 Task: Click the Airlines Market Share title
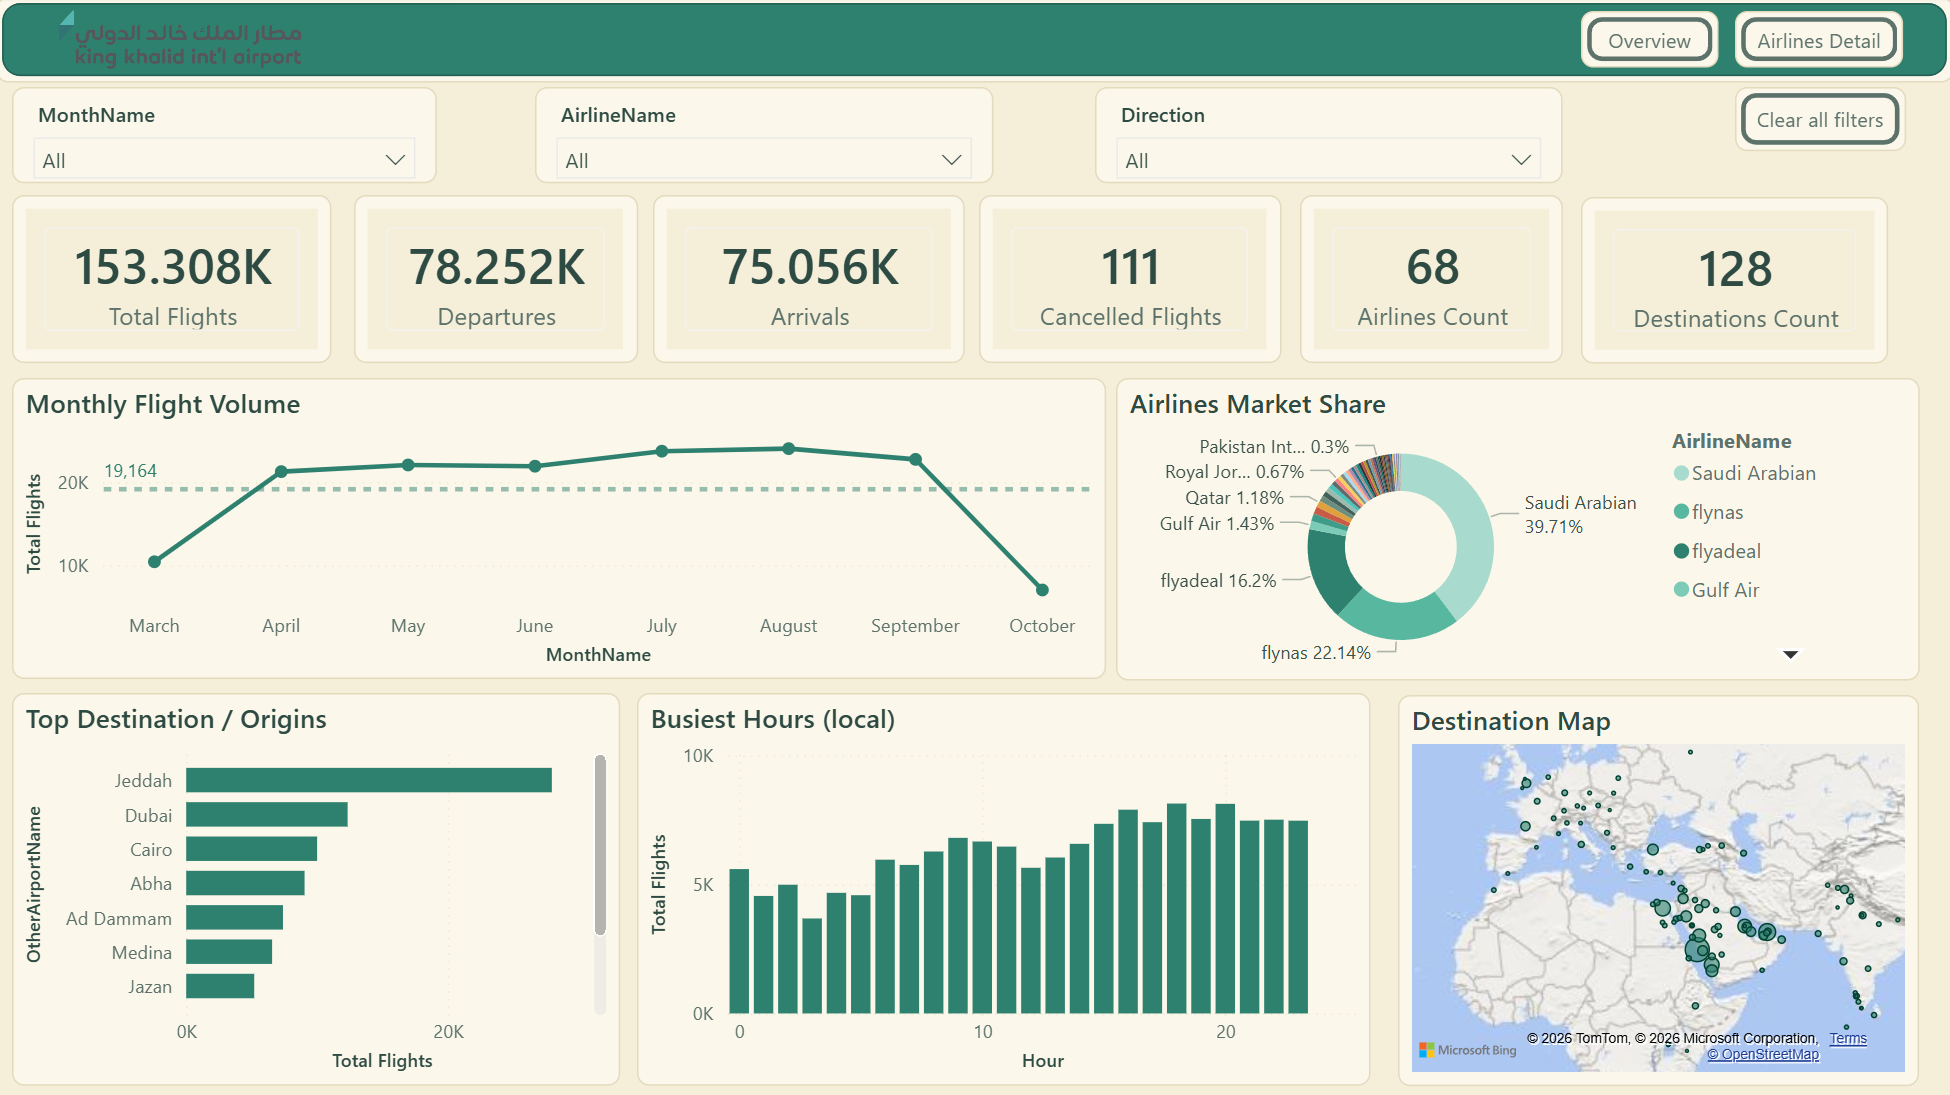pos(1257,404)
